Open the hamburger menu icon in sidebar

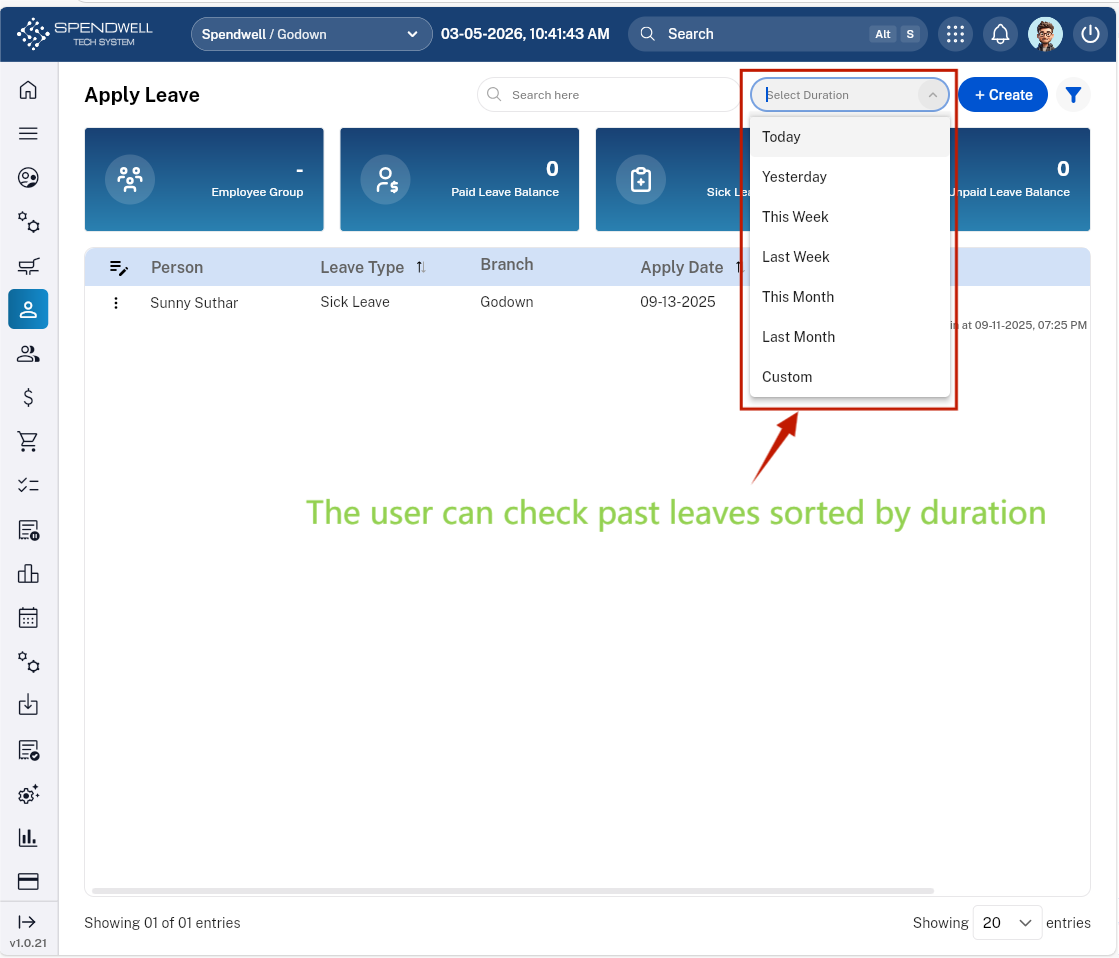(28, 133)
